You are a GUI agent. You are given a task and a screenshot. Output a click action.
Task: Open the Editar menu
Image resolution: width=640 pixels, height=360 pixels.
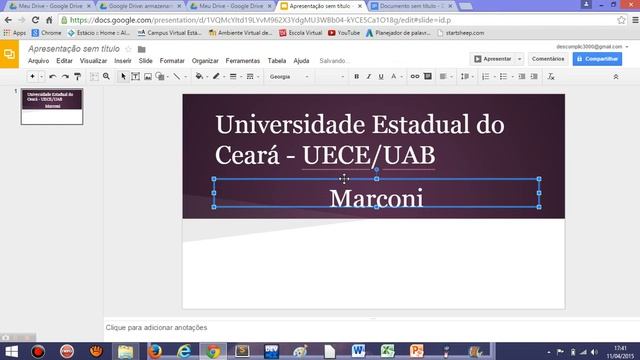click(64, 61)
